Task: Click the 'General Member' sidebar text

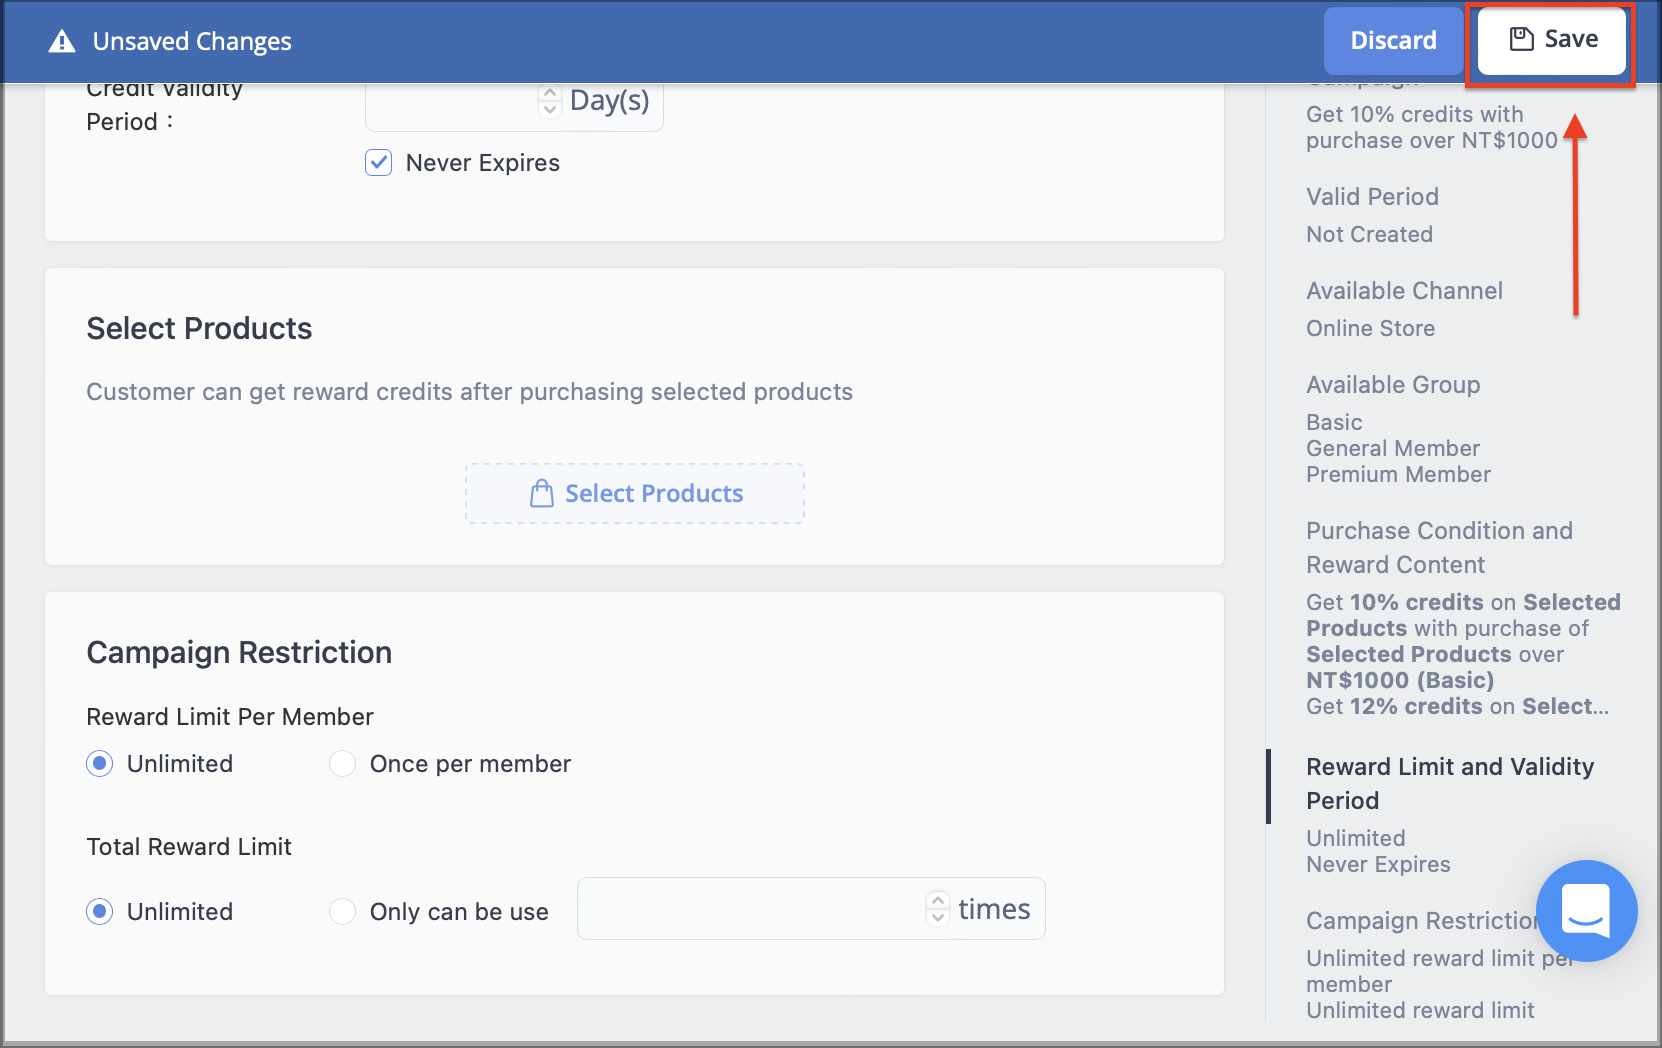Action: [1392, 449]
